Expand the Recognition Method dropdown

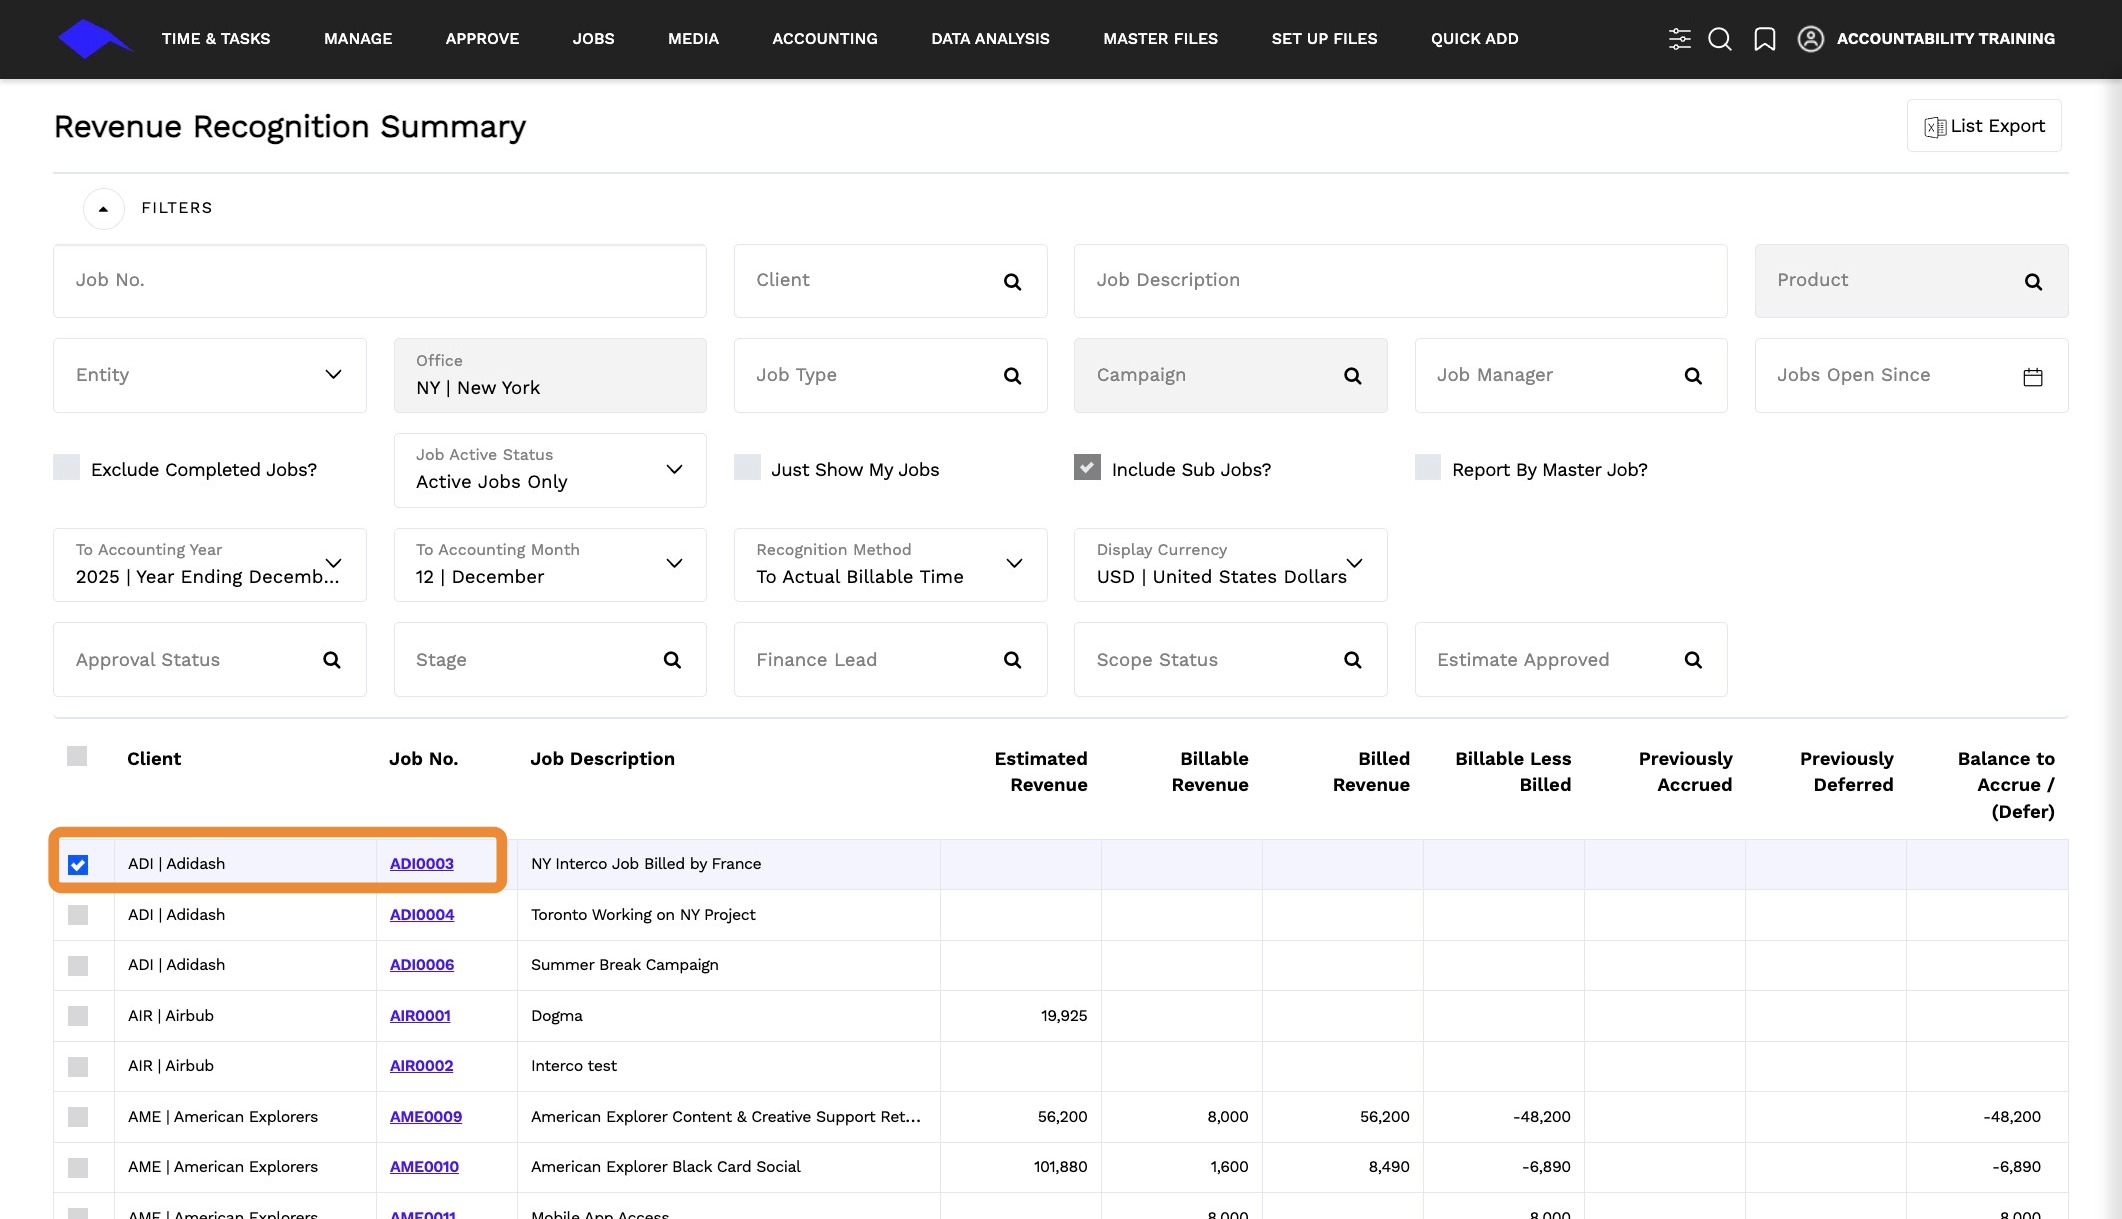(890, 565)
